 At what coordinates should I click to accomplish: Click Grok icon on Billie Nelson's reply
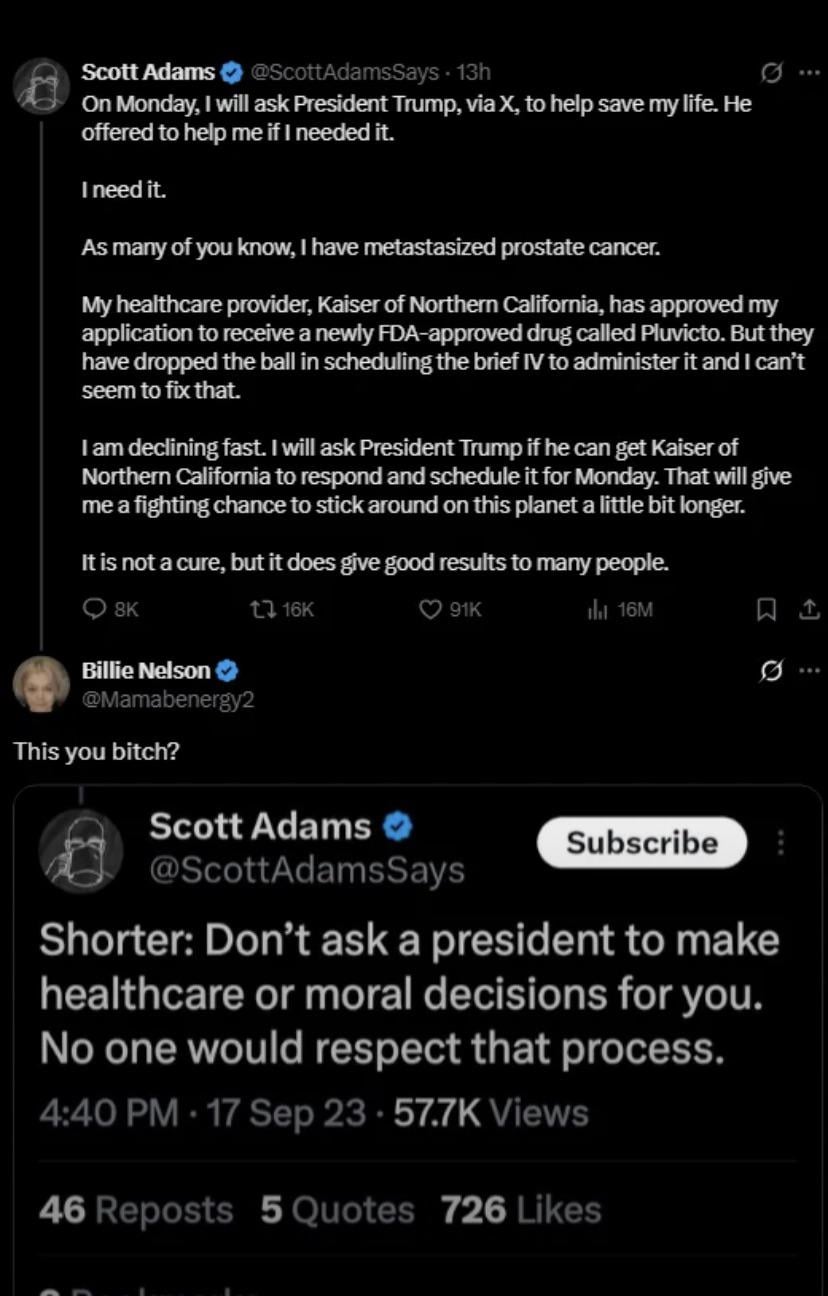pos(771,670)
